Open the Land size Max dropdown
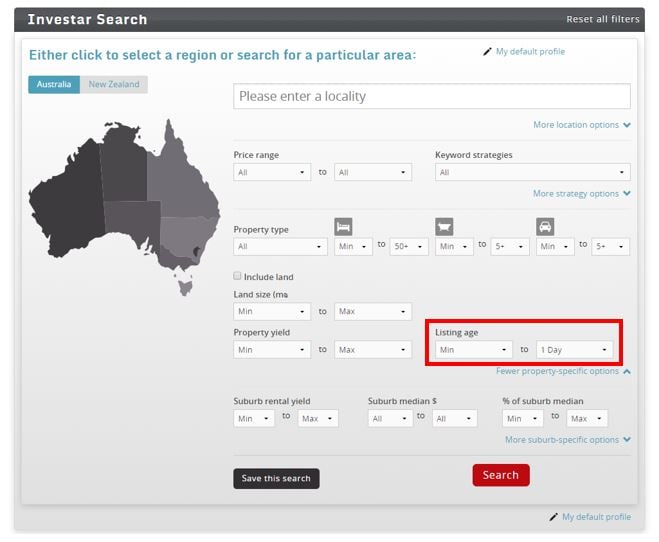The width and height of the screenshot is (659, 542). (x=373, y=311)
